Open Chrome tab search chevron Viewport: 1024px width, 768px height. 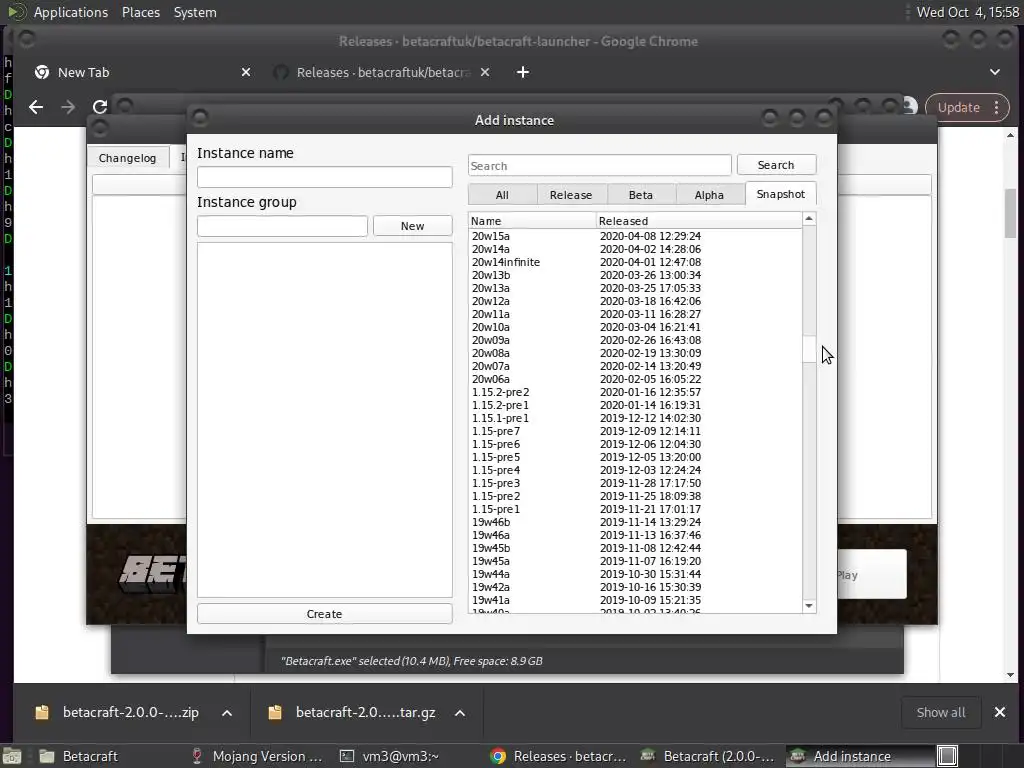995,72
